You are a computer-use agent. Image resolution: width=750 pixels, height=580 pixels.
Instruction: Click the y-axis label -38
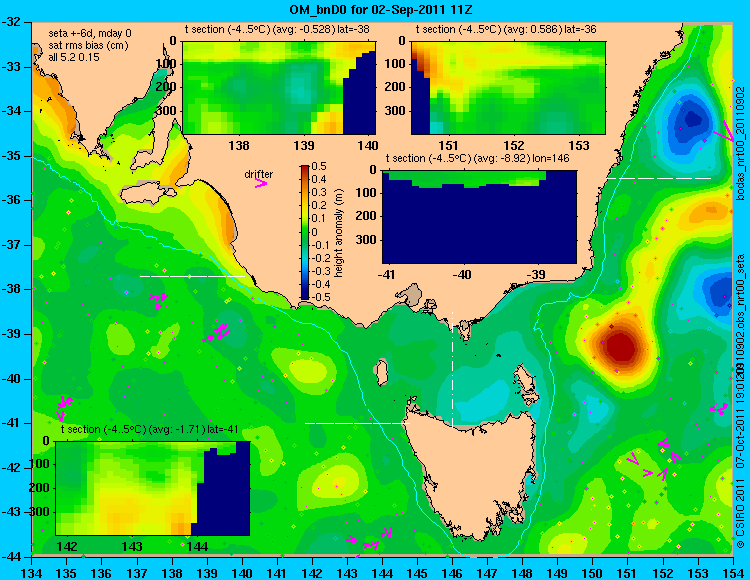click(x=13, y=289)
